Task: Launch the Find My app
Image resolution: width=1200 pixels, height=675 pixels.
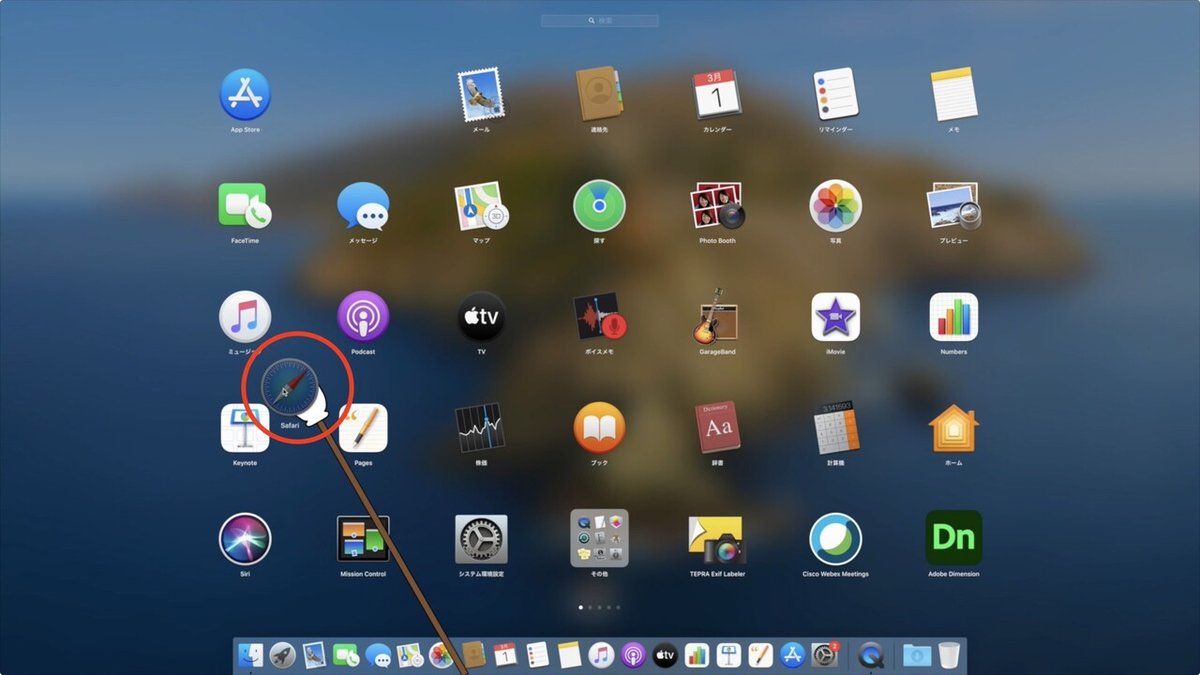Action: click(x=599, y=206)
